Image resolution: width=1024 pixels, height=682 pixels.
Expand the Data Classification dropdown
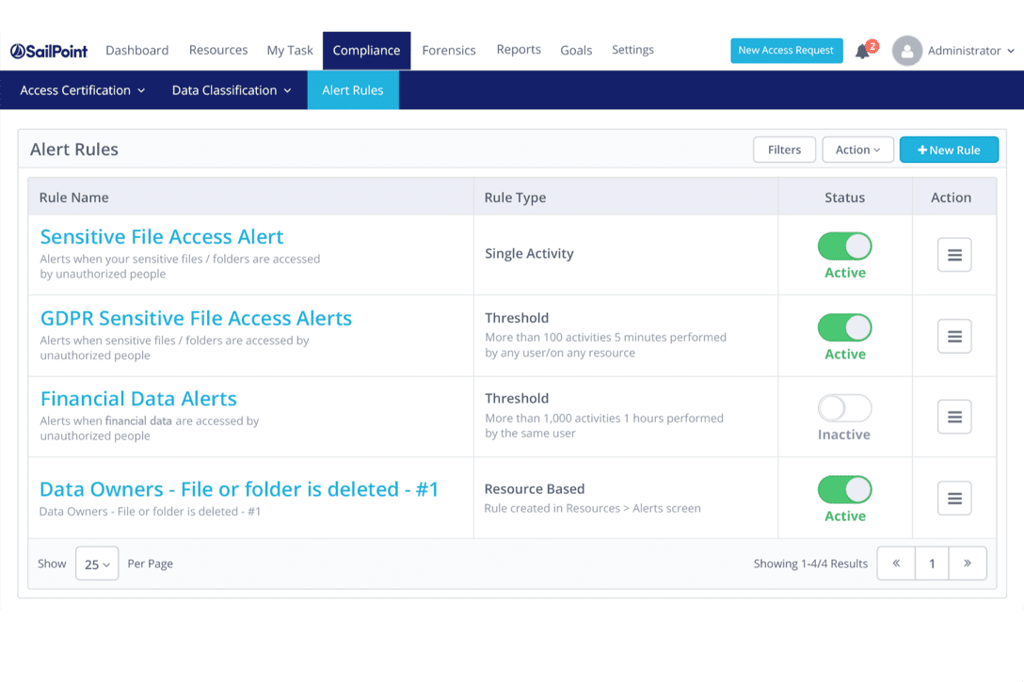tap(231, 90)
